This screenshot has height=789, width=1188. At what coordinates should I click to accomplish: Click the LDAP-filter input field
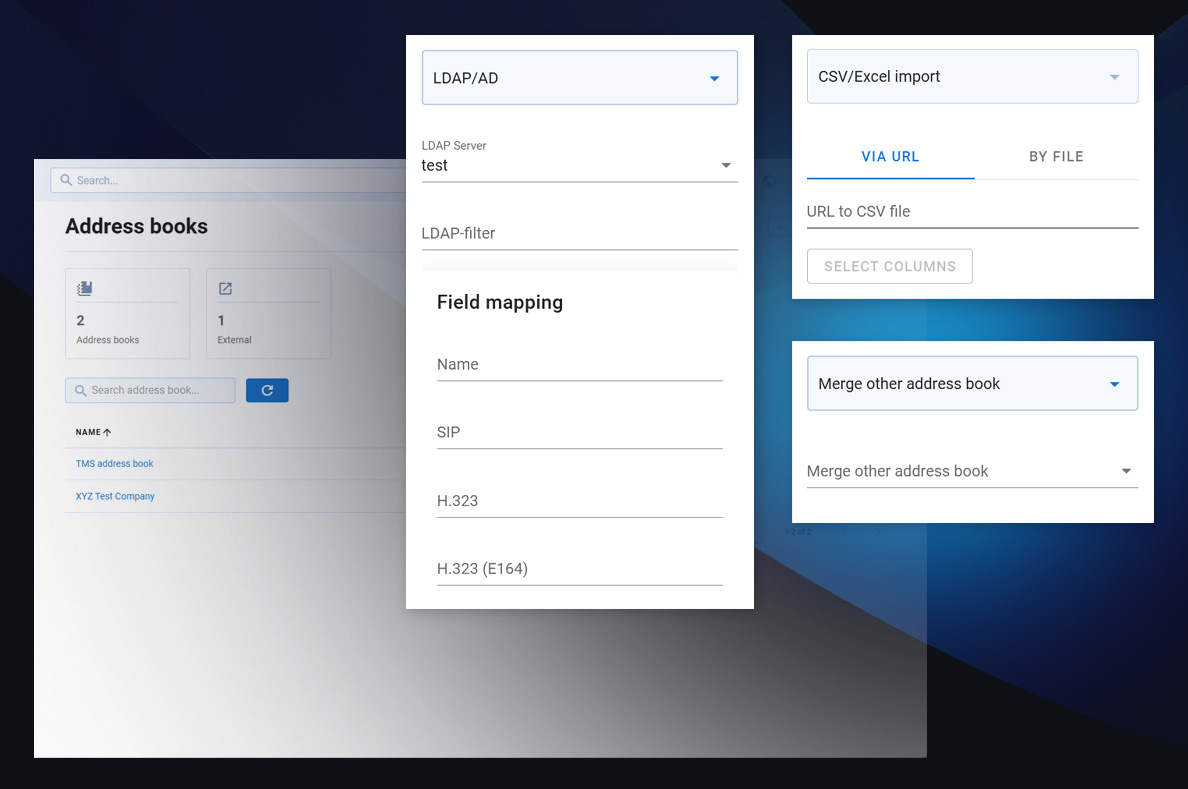pos(579,234)
